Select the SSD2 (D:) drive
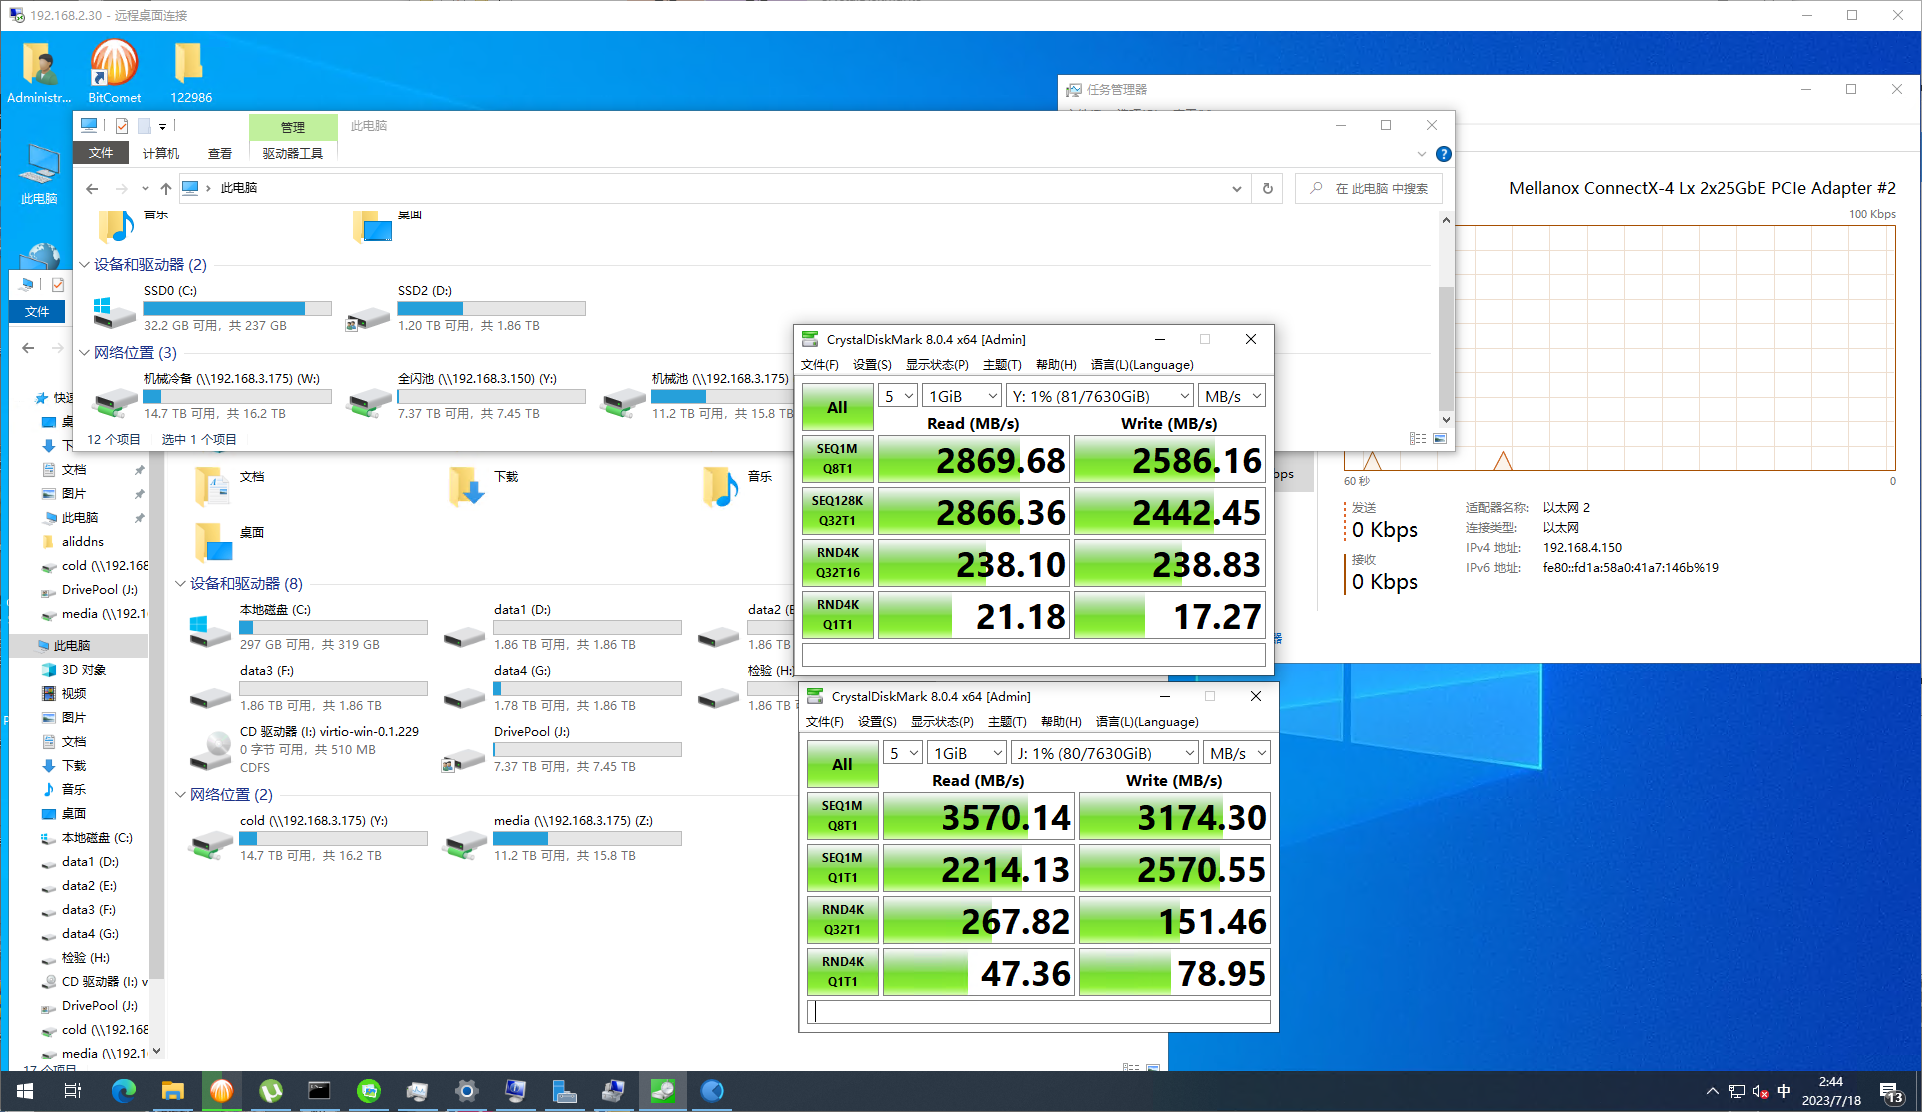Screen dimensions: 1922x1112 tap(465, 308)
